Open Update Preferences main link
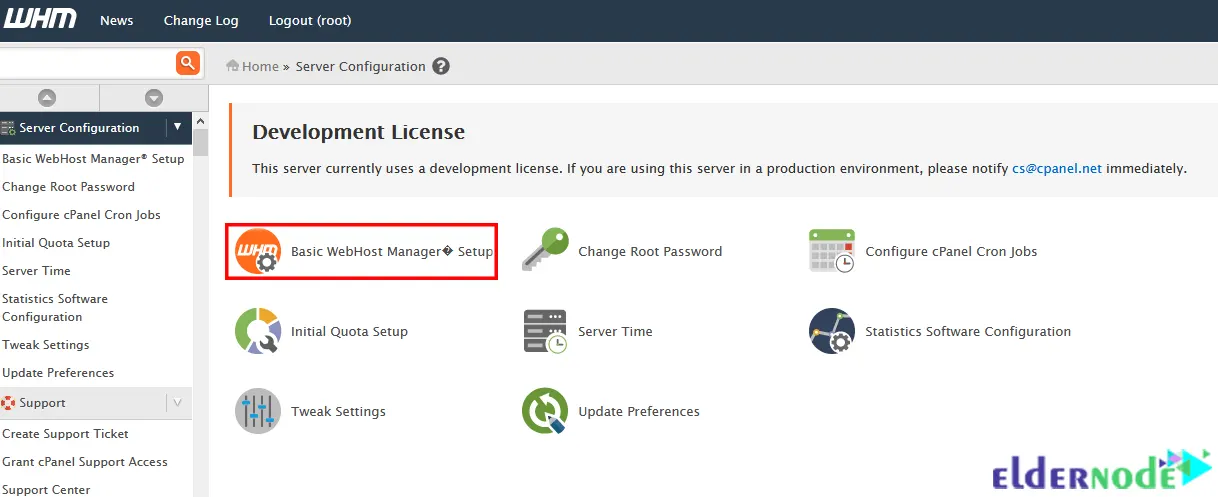The width and height of the screenshot is (1218, 497). (639, 411)
